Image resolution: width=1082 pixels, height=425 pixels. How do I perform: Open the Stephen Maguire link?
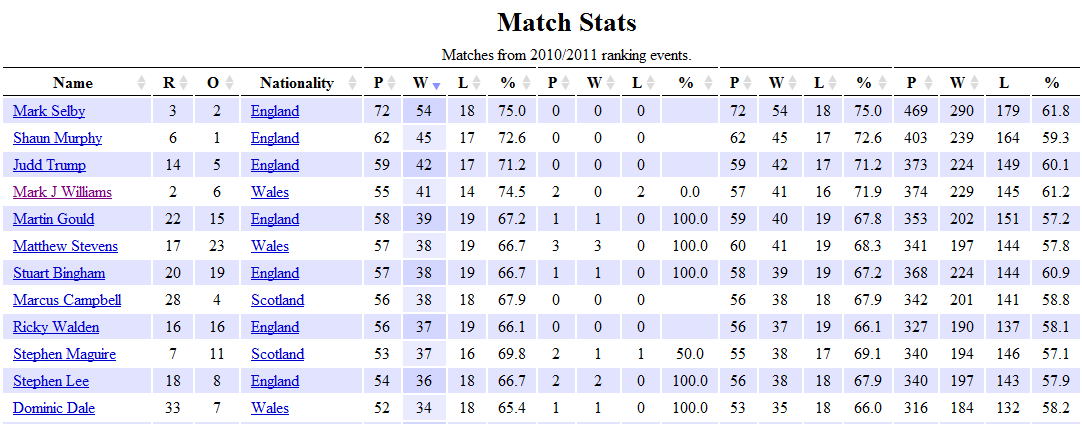pyautogui.click(x=64, y=354)
